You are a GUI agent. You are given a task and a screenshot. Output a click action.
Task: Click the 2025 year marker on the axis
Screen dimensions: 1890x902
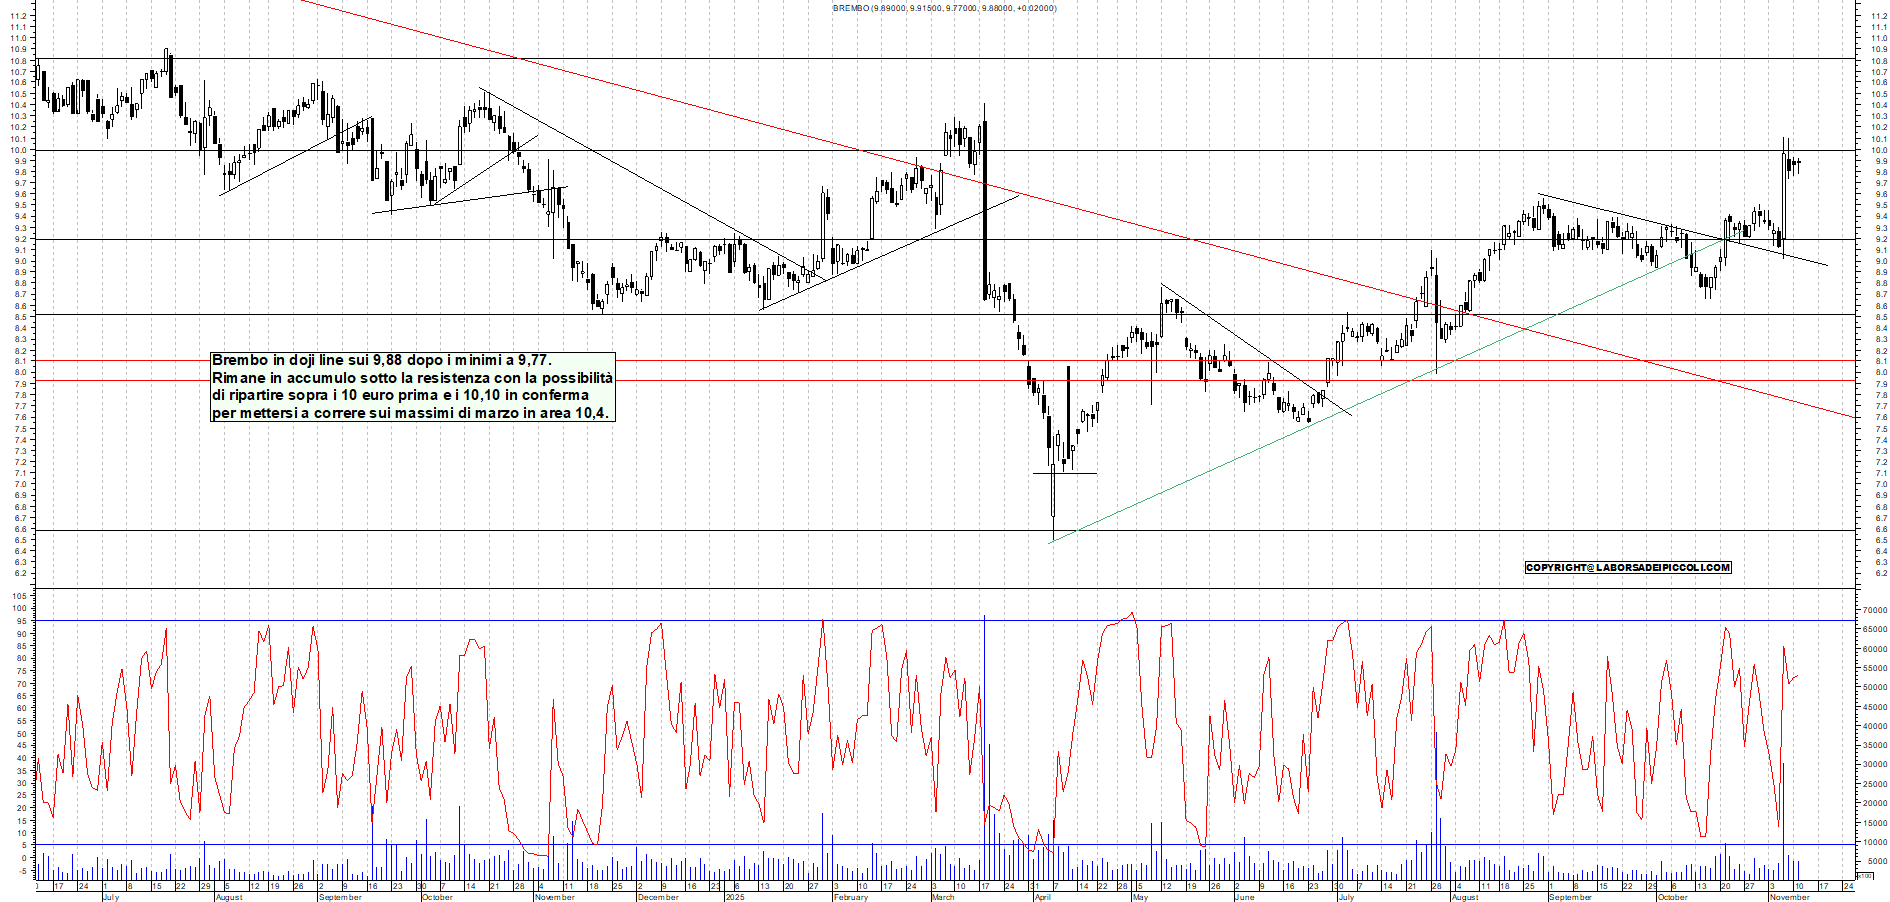tap(737, 897)
